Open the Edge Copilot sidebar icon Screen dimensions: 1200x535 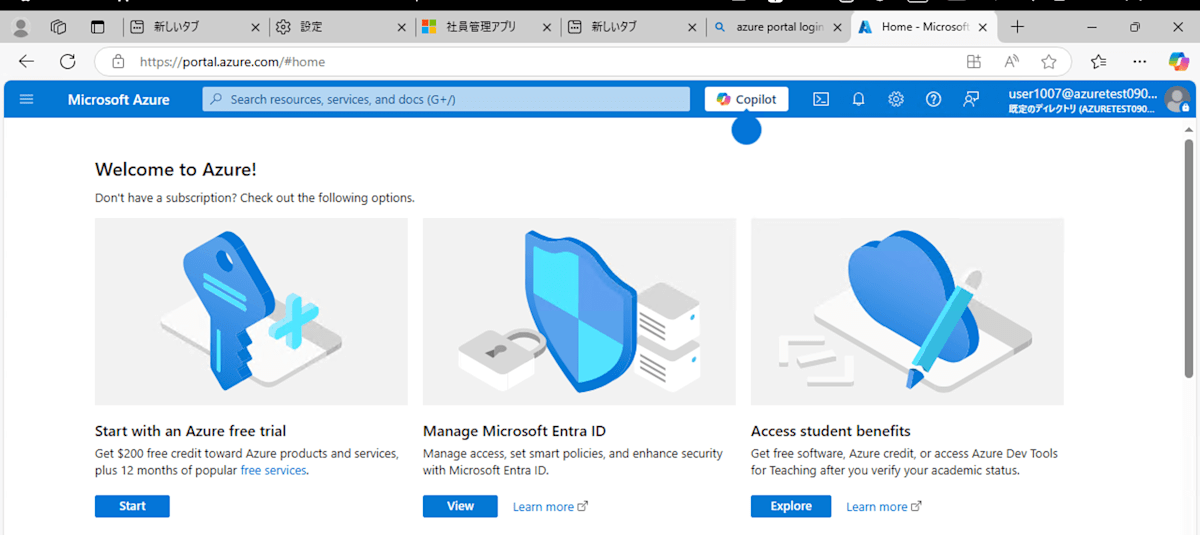coord(1179,61)
